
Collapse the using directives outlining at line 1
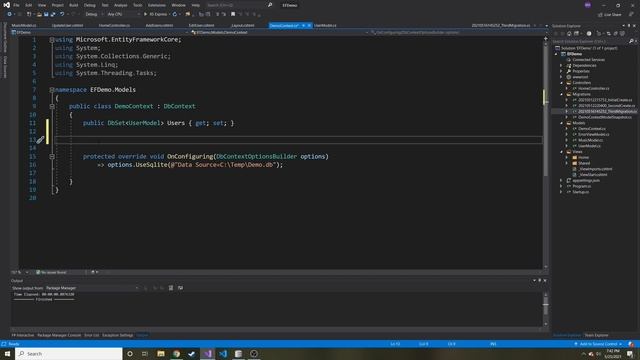click(x=52, y=40)
